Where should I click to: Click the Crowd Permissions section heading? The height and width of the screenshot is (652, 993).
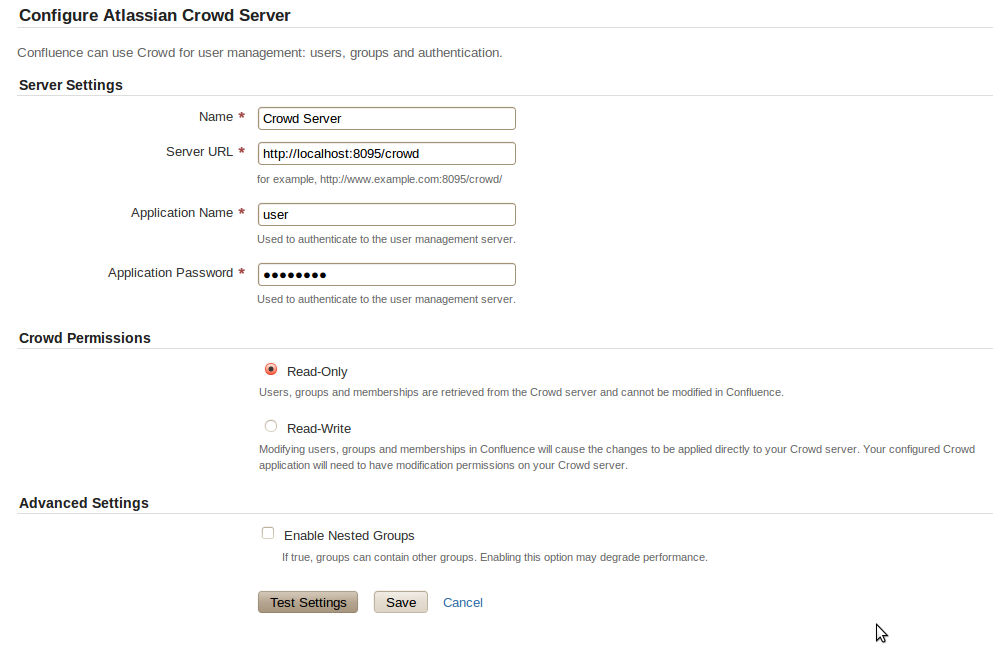(x=85, y=338)
